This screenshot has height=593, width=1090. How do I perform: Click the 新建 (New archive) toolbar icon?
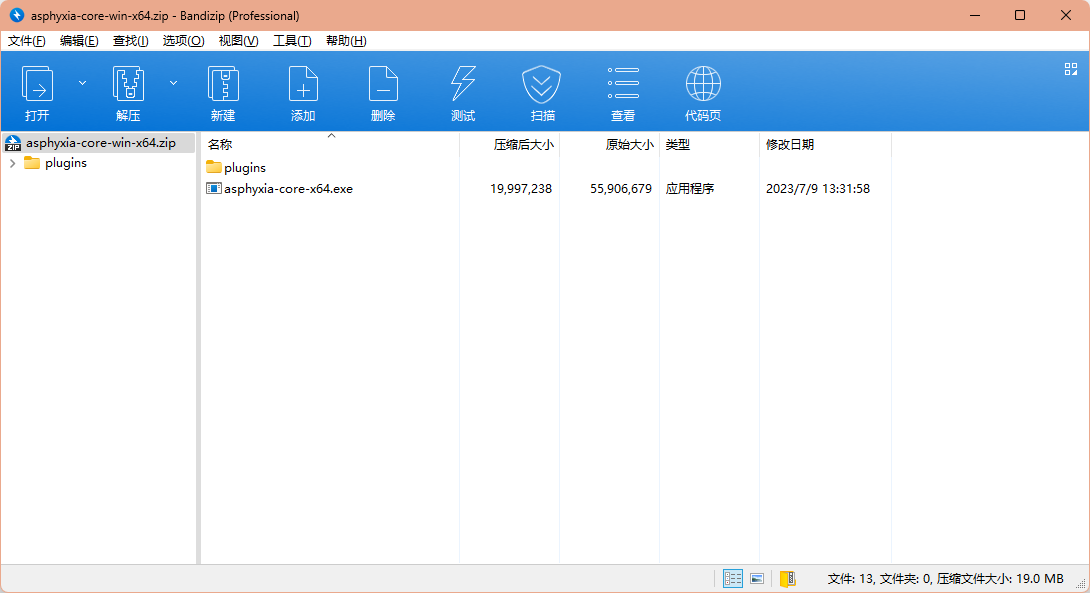click(x=223, y=92)
